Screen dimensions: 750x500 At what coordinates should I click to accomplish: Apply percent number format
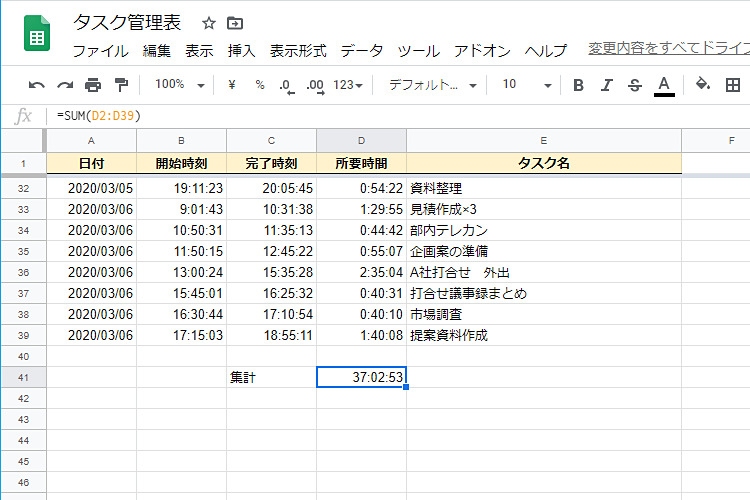(260, 85)
